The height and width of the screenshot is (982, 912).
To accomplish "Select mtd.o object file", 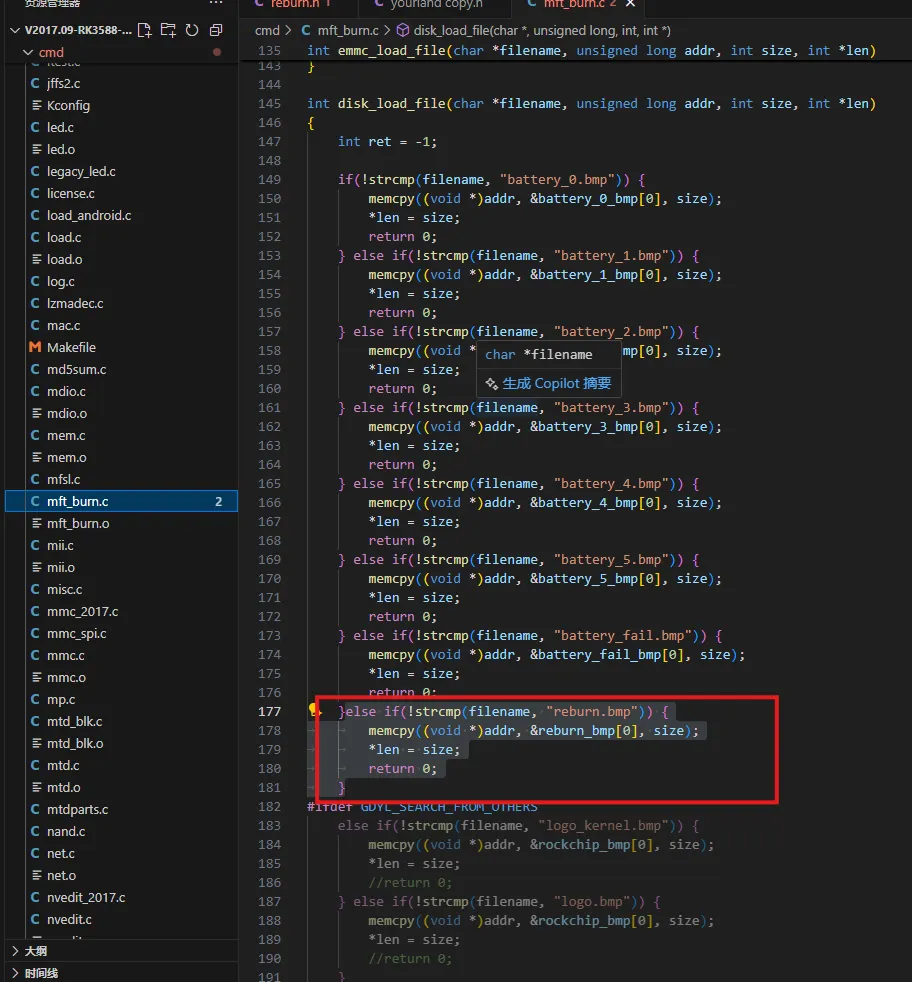I will 122,787.
